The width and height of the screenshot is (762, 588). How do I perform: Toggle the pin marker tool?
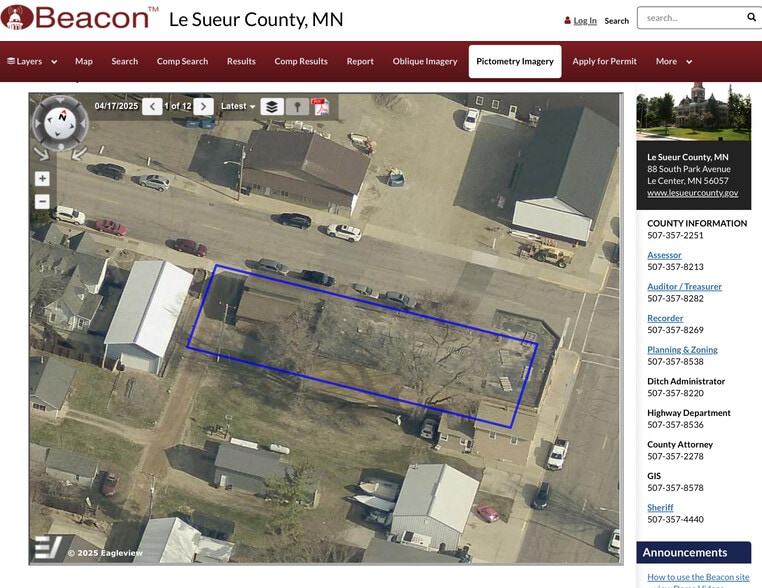[297, 106]
